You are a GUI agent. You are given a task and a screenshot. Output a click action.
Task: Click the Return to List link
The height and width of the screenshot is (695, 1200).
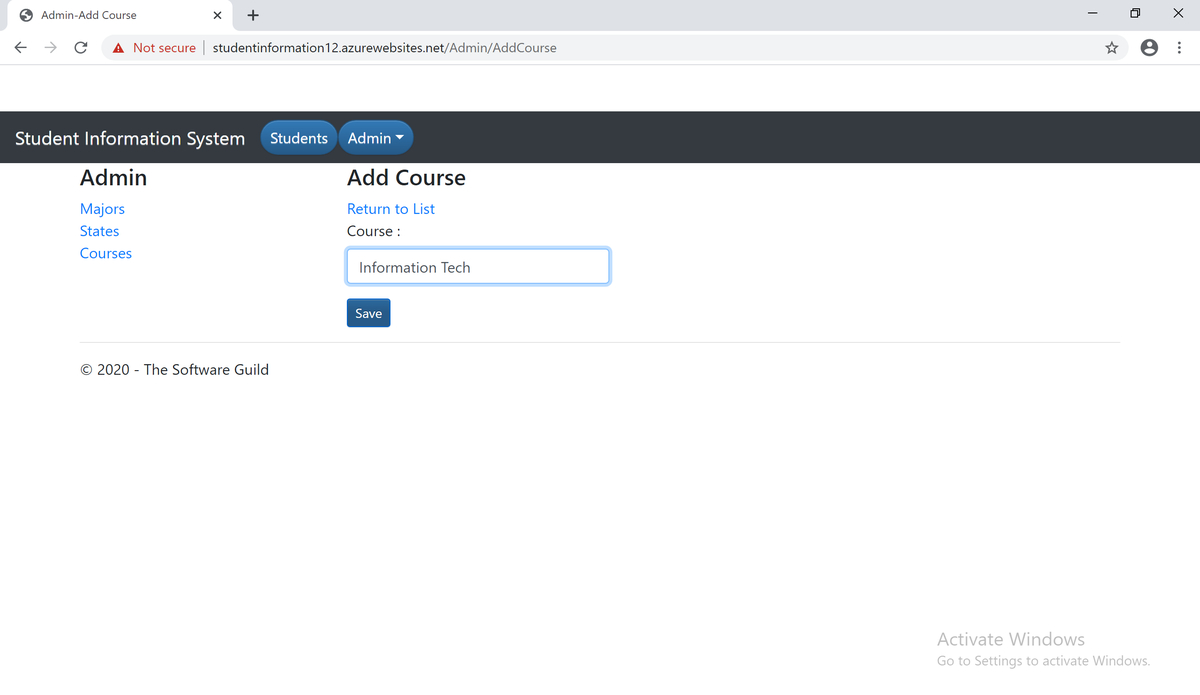pyautogui.click(x=391, y=209)
